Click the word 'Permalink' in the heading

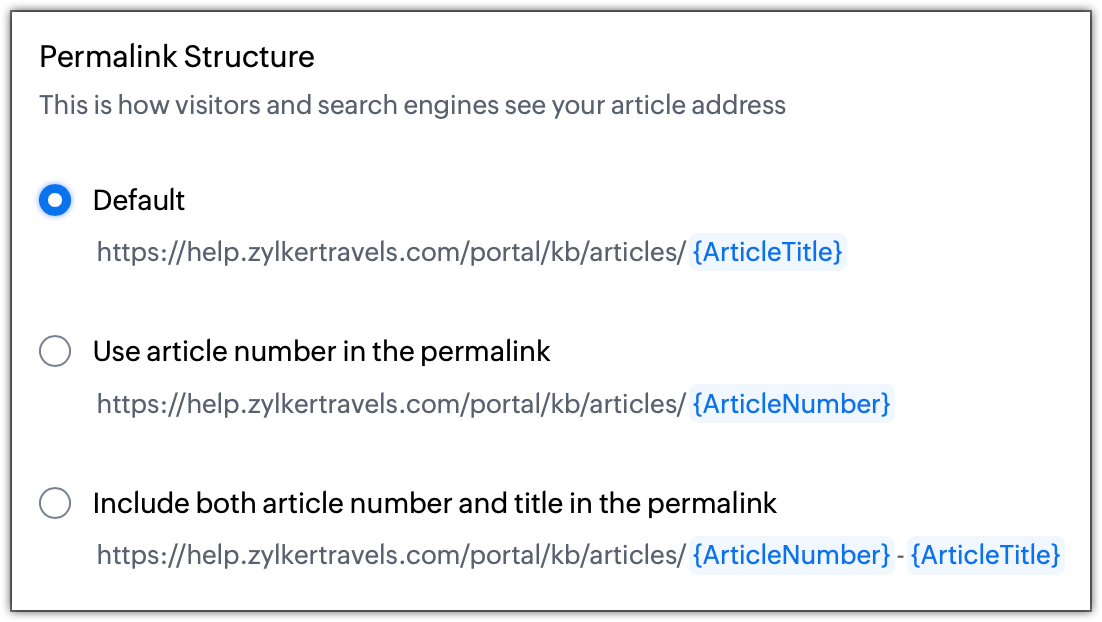click(107, 56)
